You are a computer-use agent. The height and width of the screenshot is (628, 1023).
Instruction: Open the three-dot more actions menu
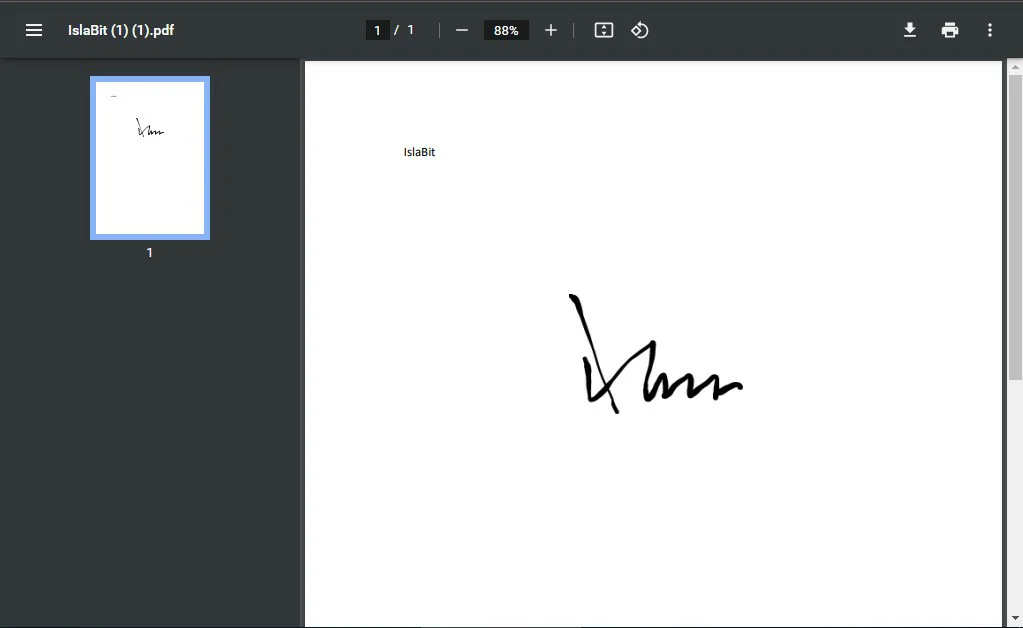coord(990,30)
